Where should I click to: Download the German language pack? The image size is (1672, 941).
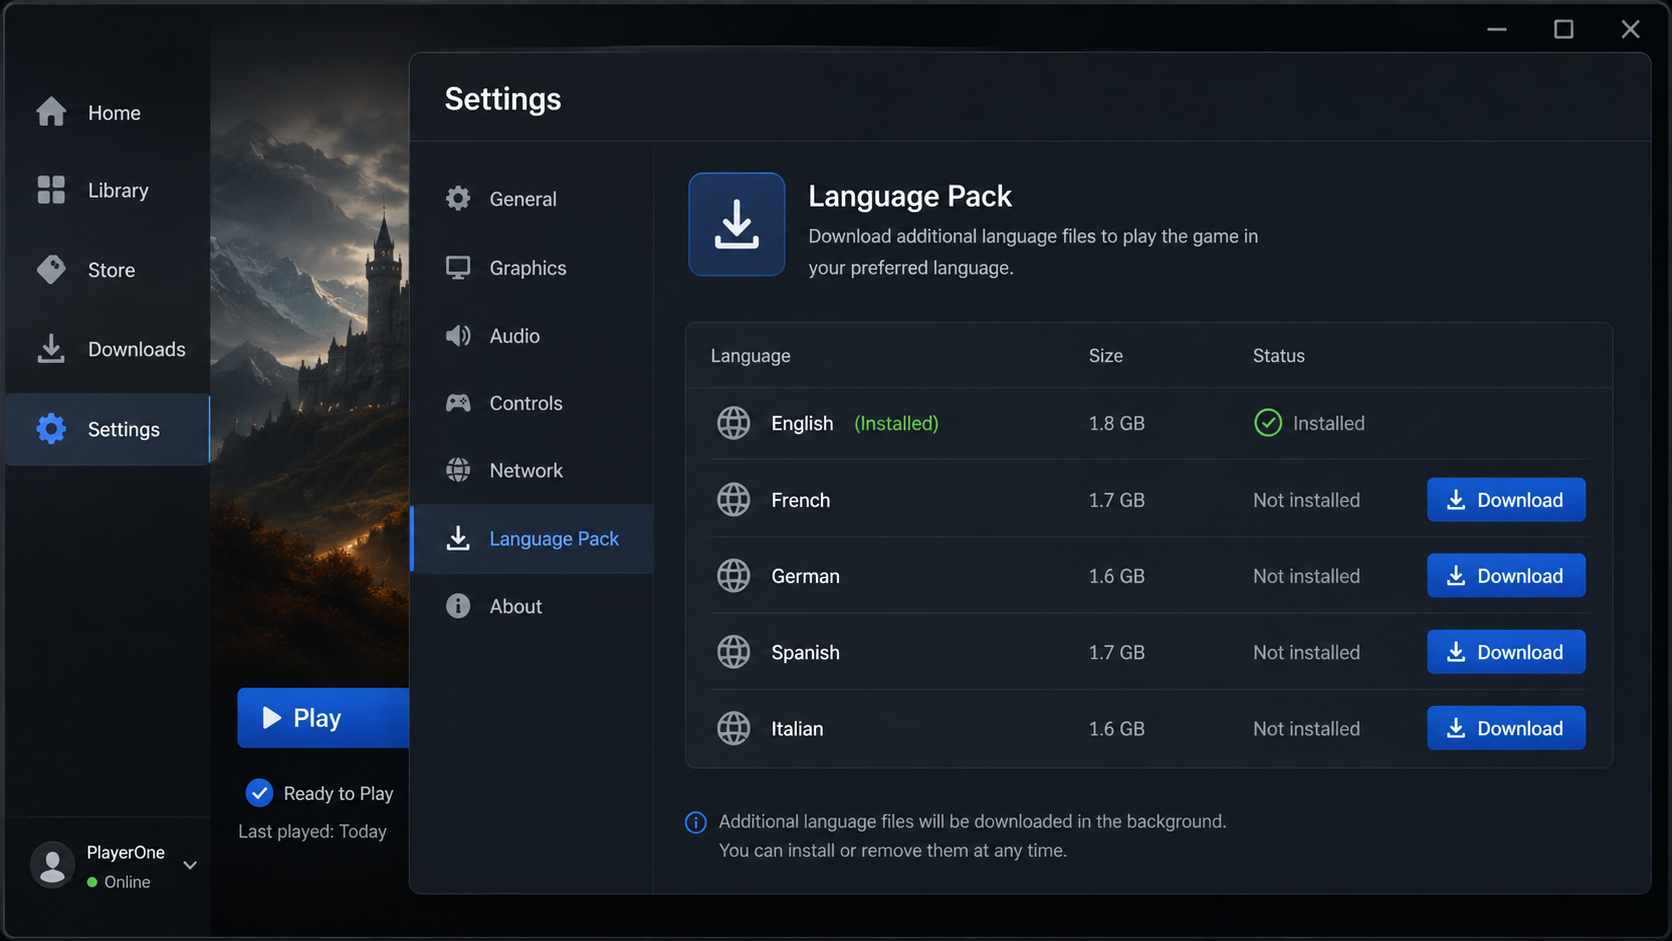(x=1506, y=576)
